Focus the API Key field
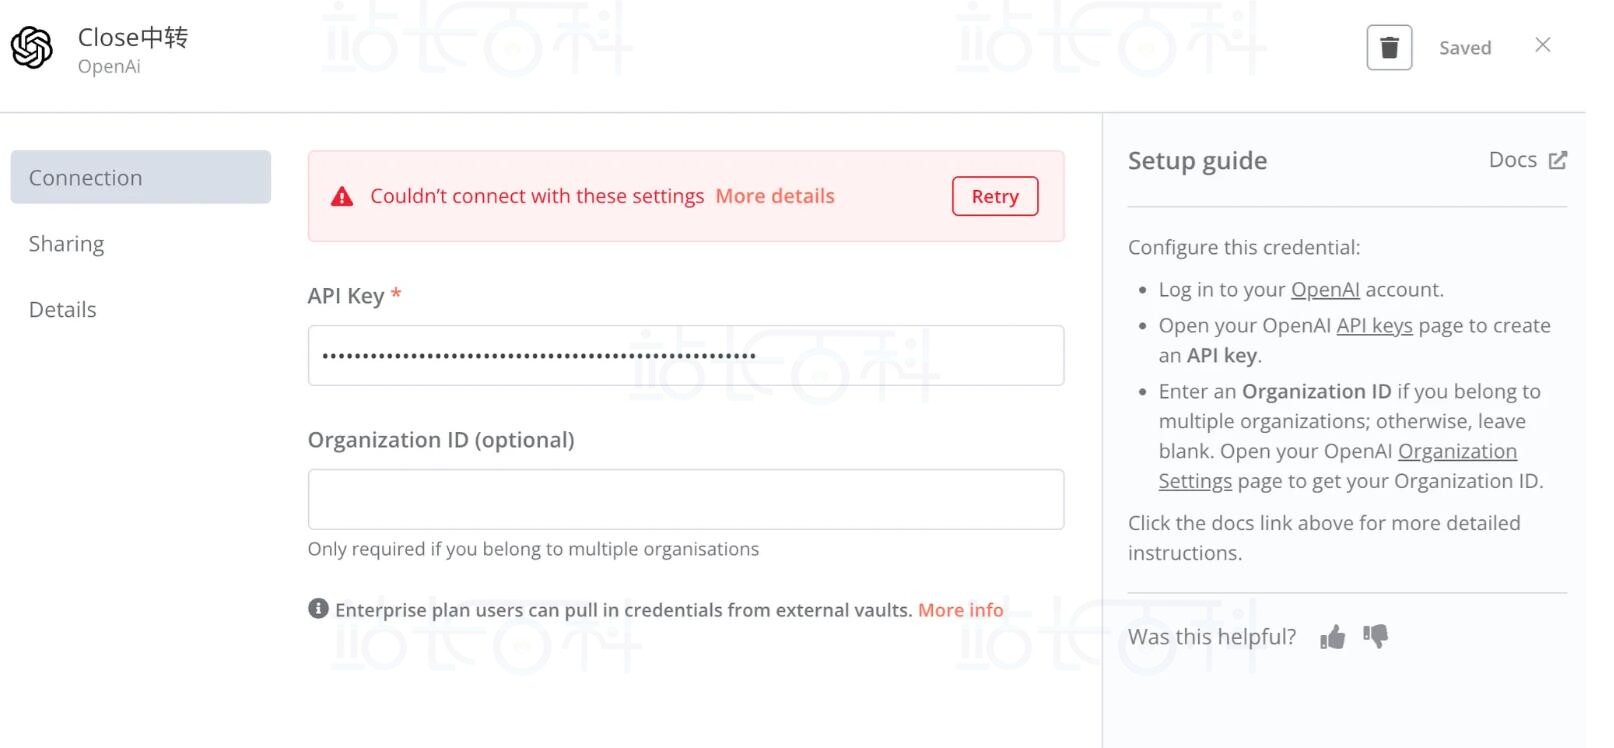Screen dimensions: 1614x748 pyautogui.click(x=686, y=355)
